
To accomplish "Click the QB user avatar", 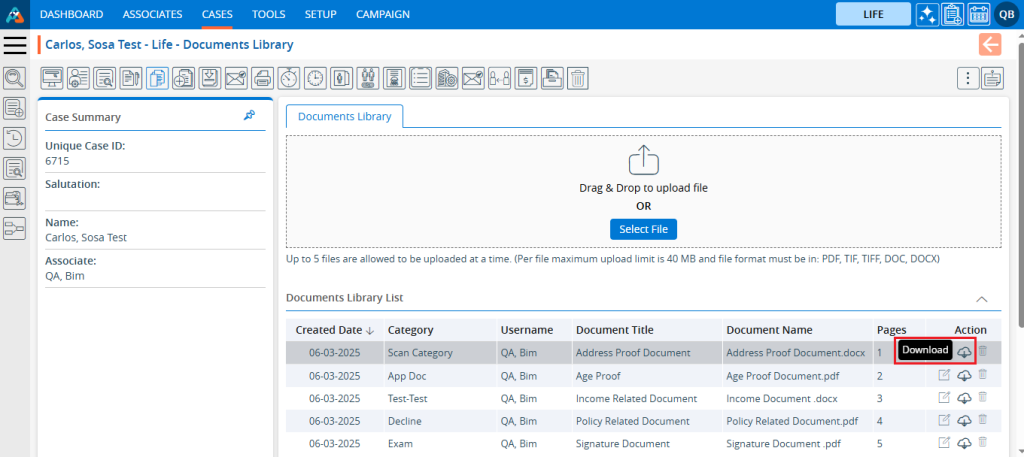I will click(1005, 14).
